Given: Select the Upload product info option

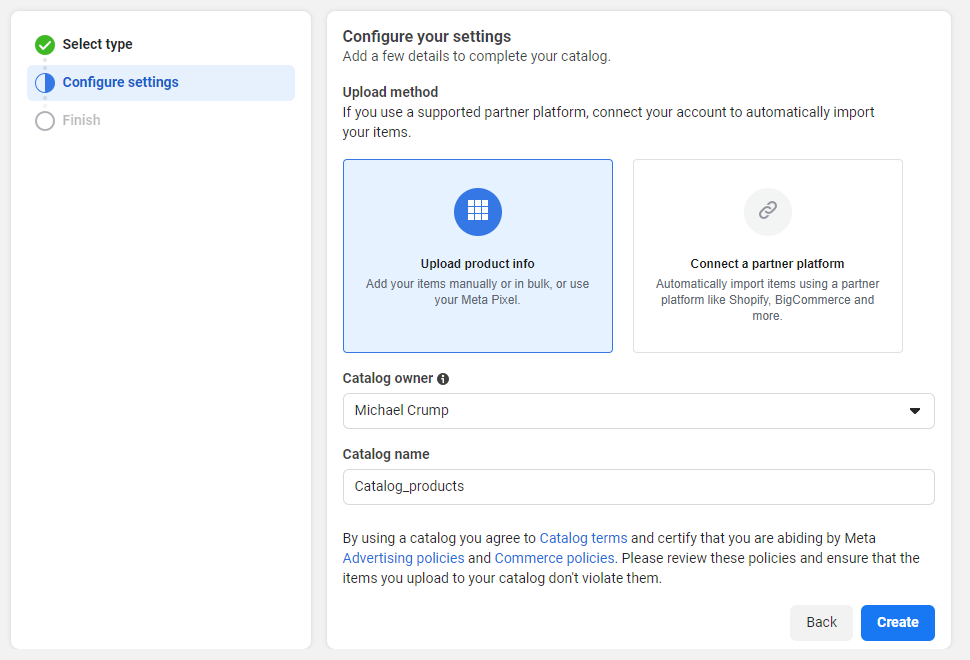Looking at the screenshot, I should pyautogui.click(x=478, y=256).
